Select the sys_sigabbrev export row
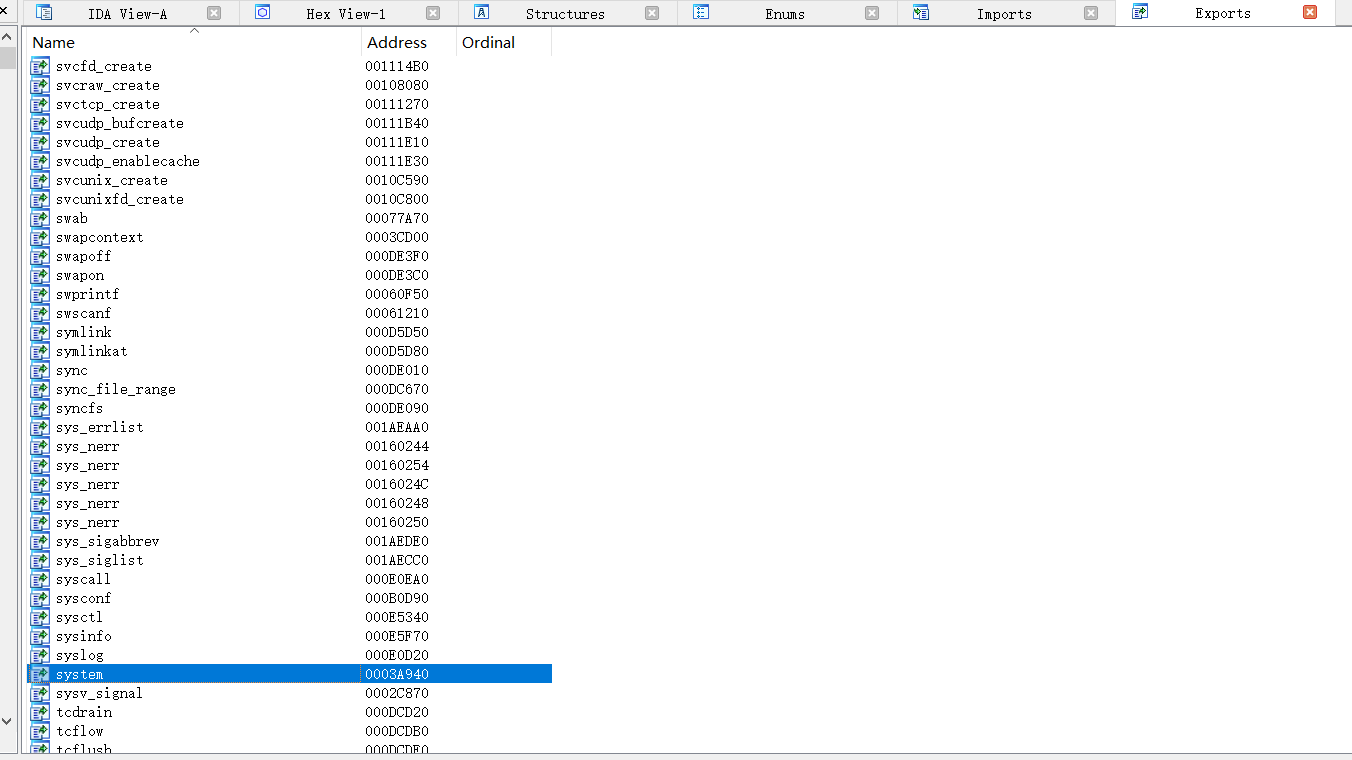Viewport: 1352px width, 760px height. pos(289,541)
